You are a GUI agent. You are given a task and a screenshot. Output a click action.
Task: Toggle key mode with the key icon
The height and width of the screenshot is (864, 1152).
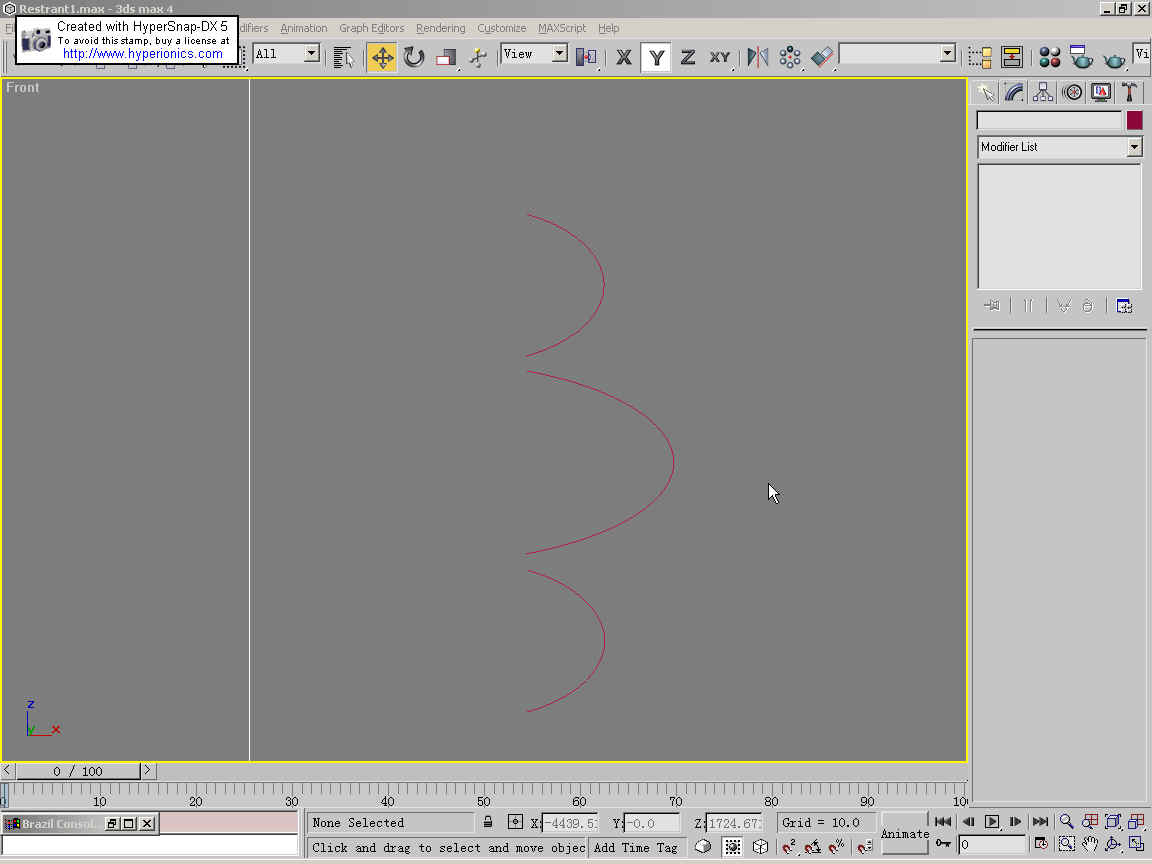coord(943,845)
